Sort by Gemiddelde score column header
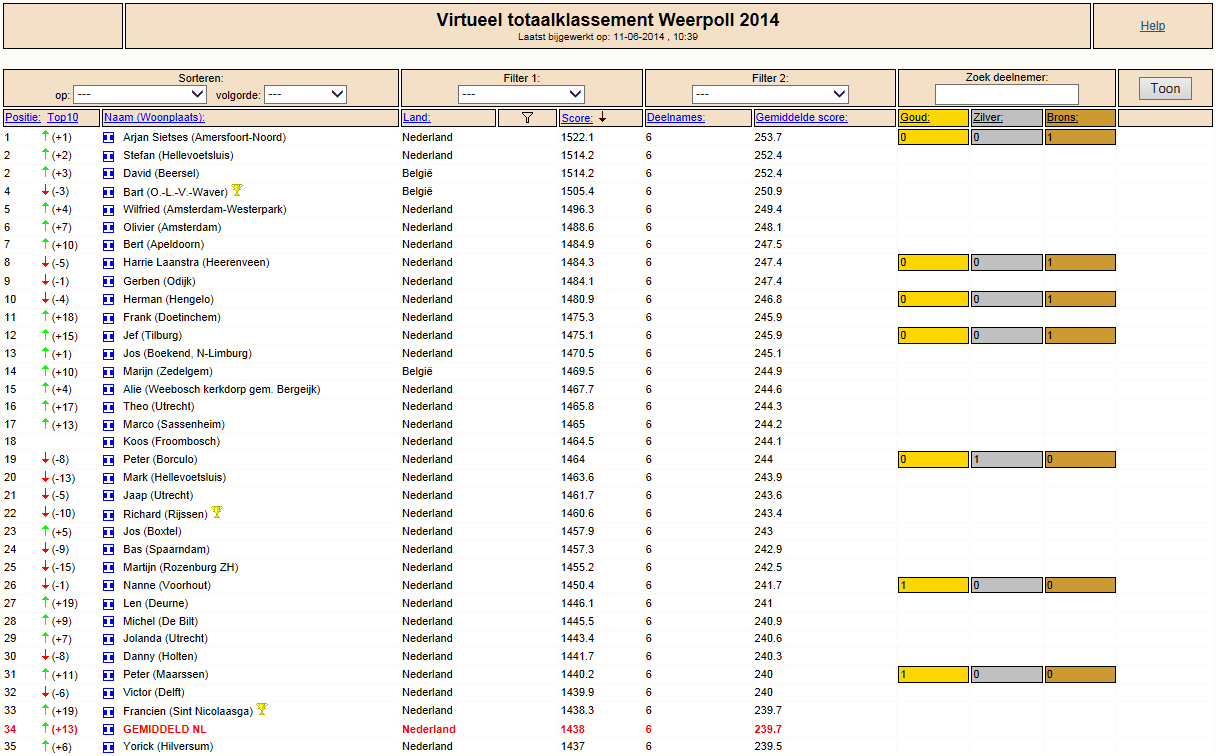The width and height of the screenshot is (1216, 756). (x=801, y=118)
